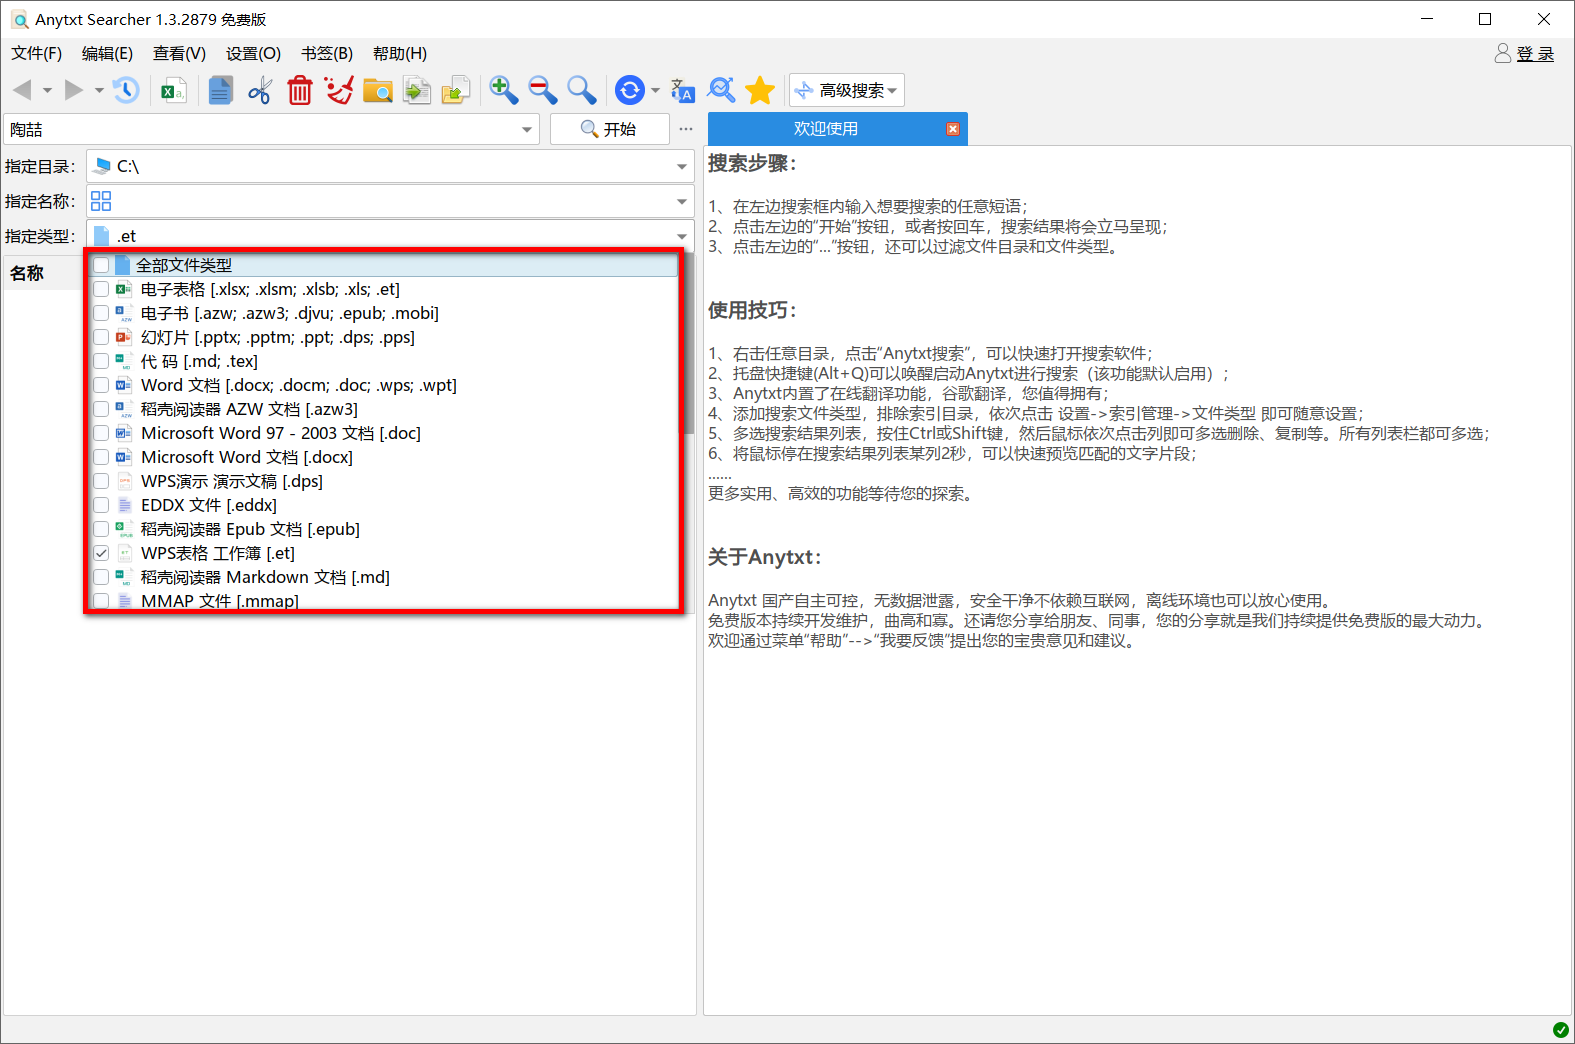
Task: Select 稻壳阅读器 AZW 文档 [.azw3] row
Action: coord(385,409)
